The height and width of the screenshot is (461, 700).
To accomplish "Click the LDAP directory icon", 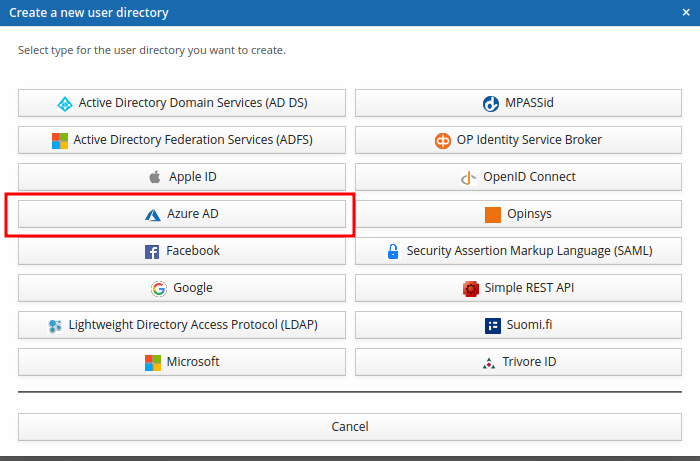I will (56, 326).
